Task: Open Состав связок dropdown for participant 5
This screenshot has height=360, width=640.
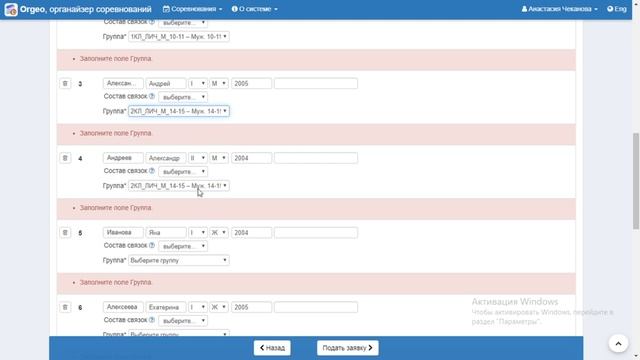Action: click(x=183, y=247)
